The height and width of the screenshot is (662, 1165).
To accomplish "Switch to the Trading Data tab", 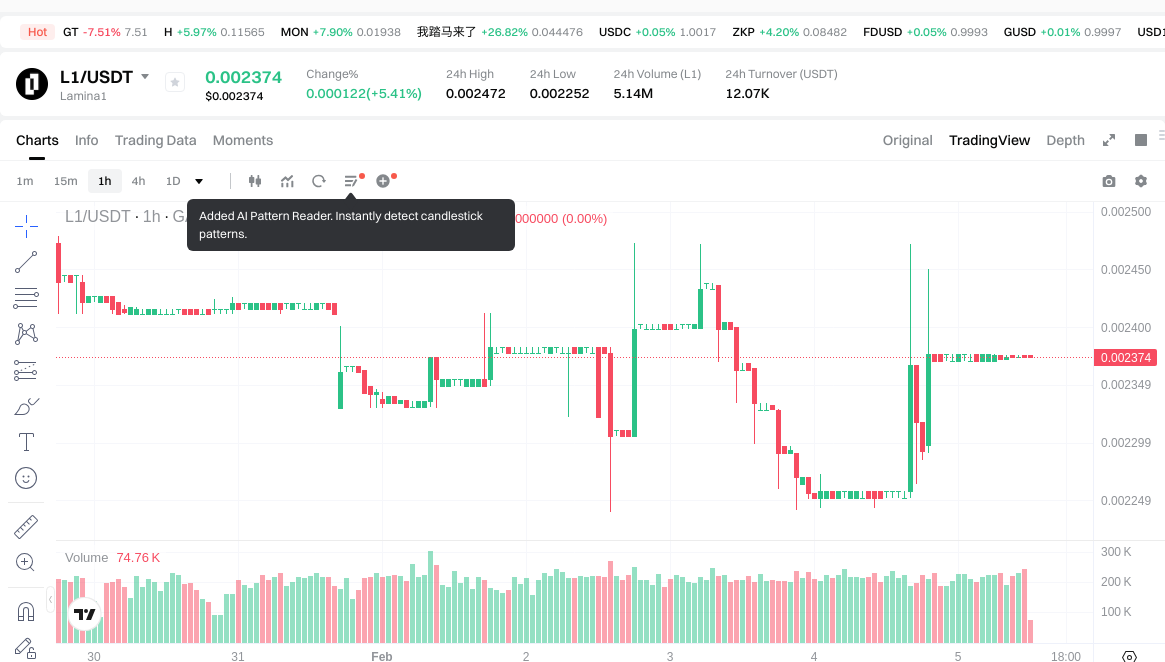I will pyautogui.click(x=155, y=140).
